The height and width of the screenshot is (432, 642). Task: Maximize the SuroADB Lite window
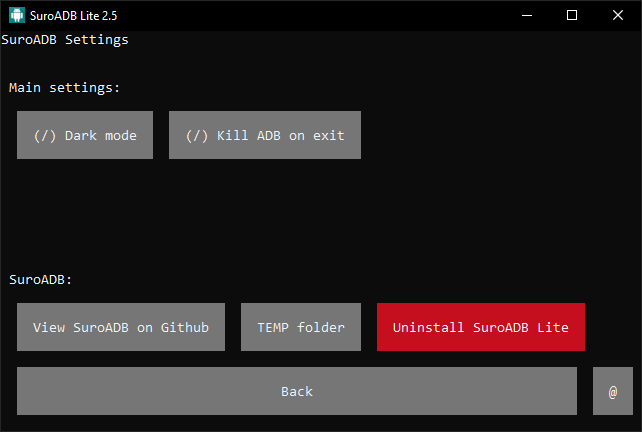pos(572,15)
